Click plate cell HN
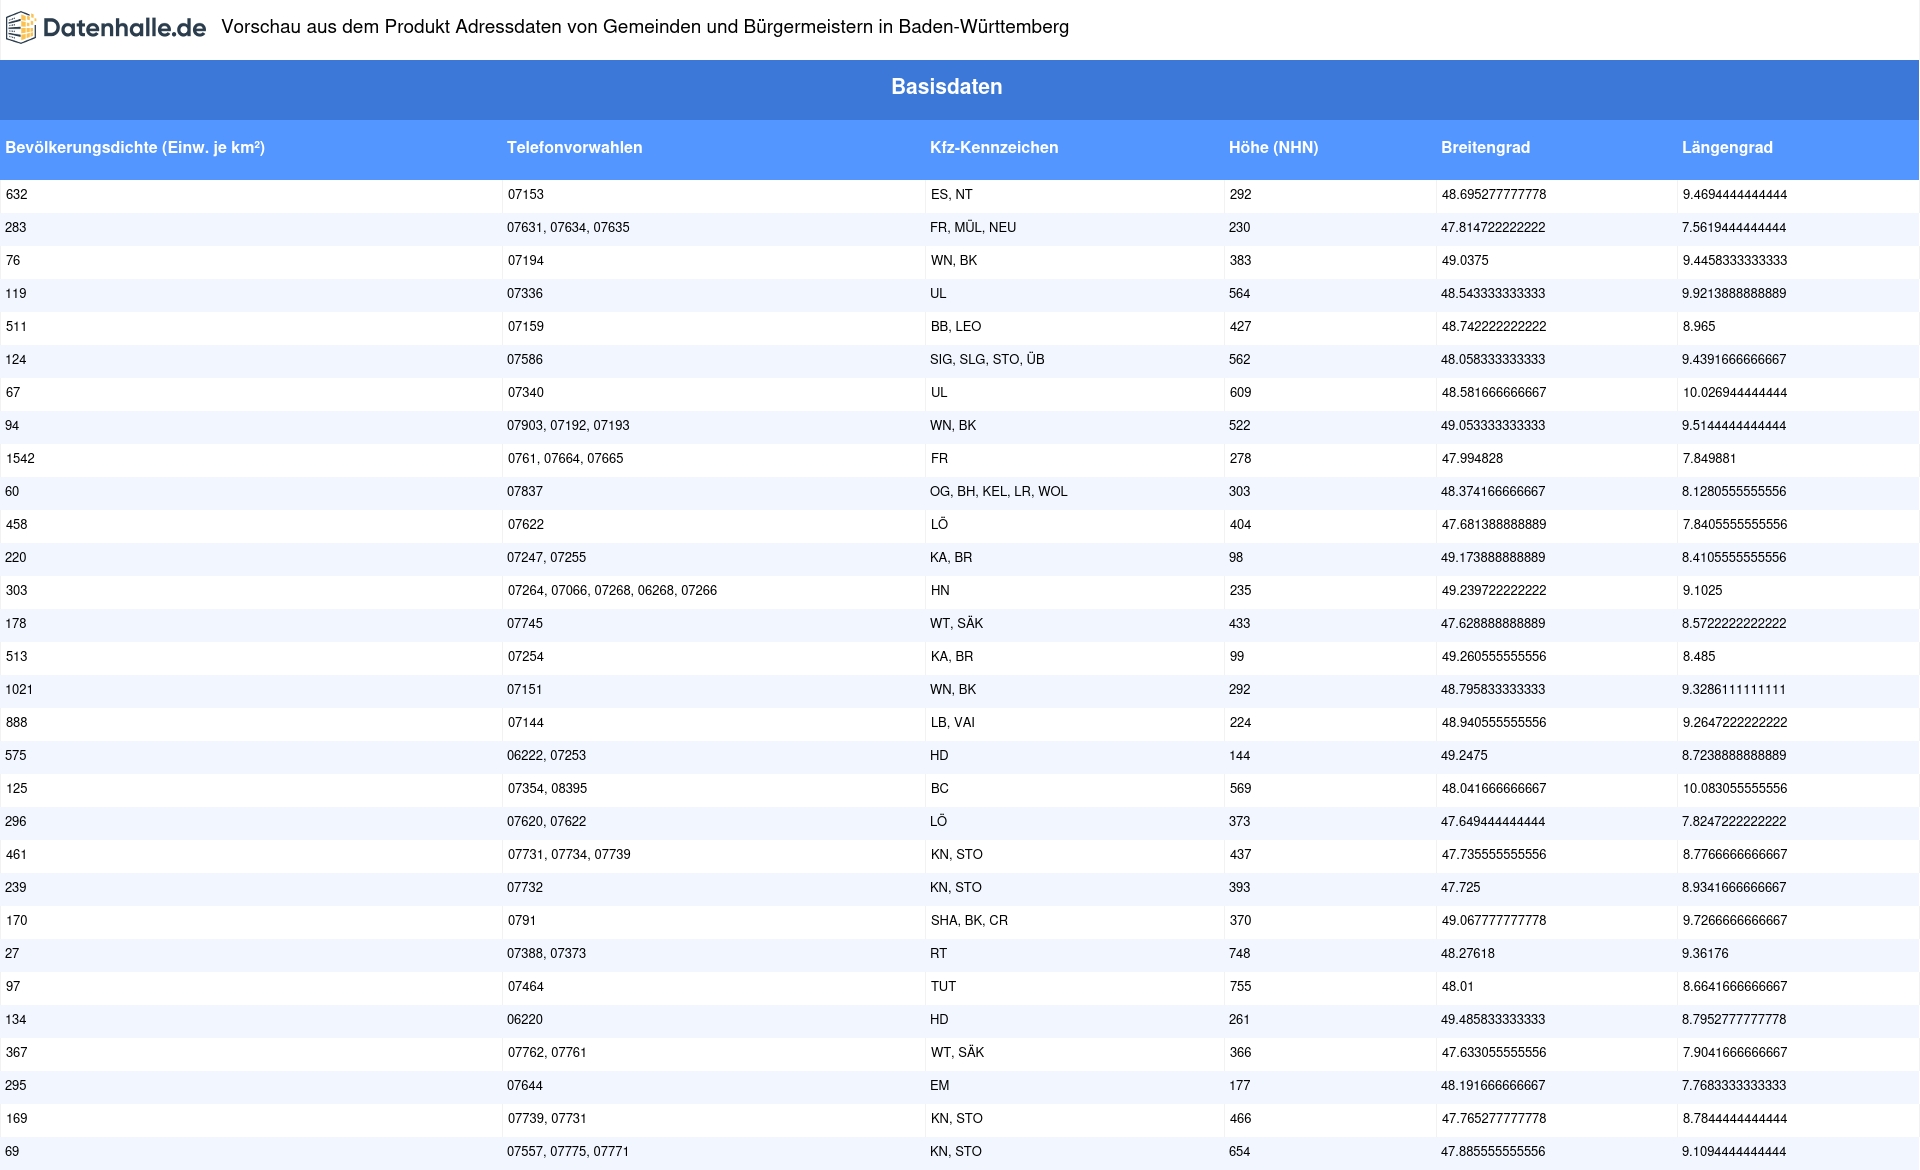The height and width of the screenshot is (1170, 1920). pyautogui.click(x=940, y=591)
